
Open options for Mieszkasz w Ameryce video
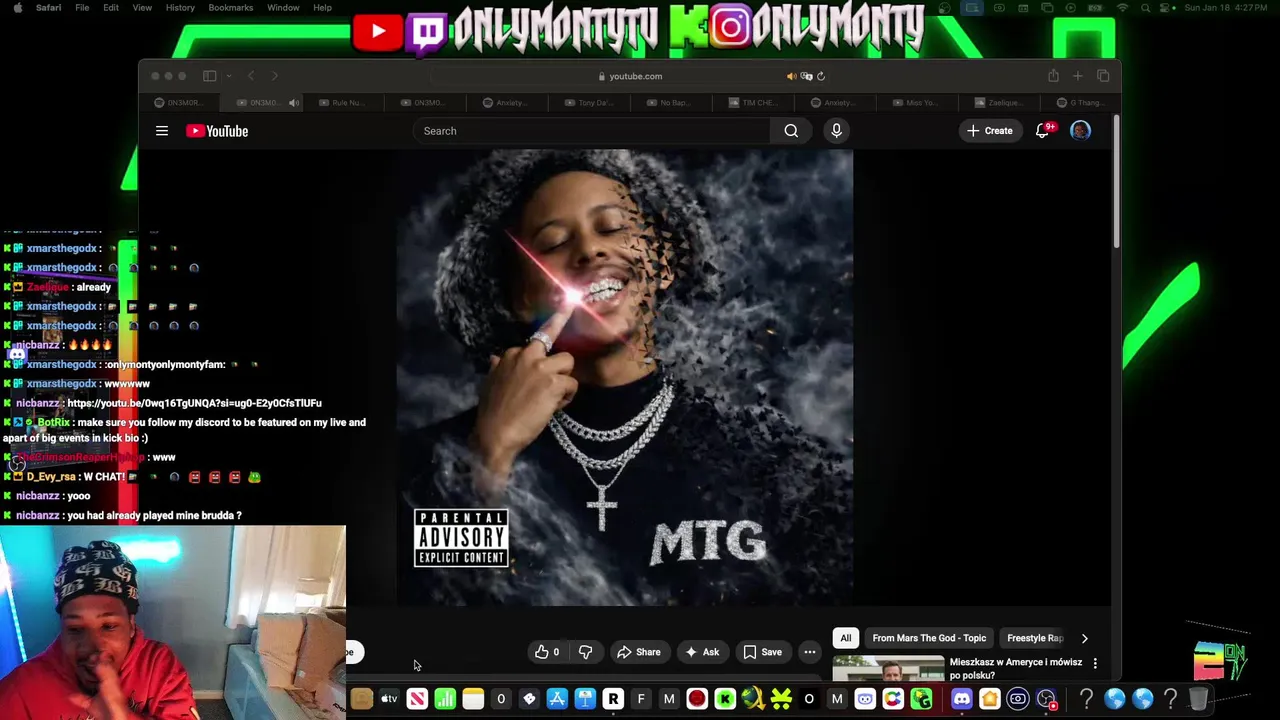point(1095,663)
